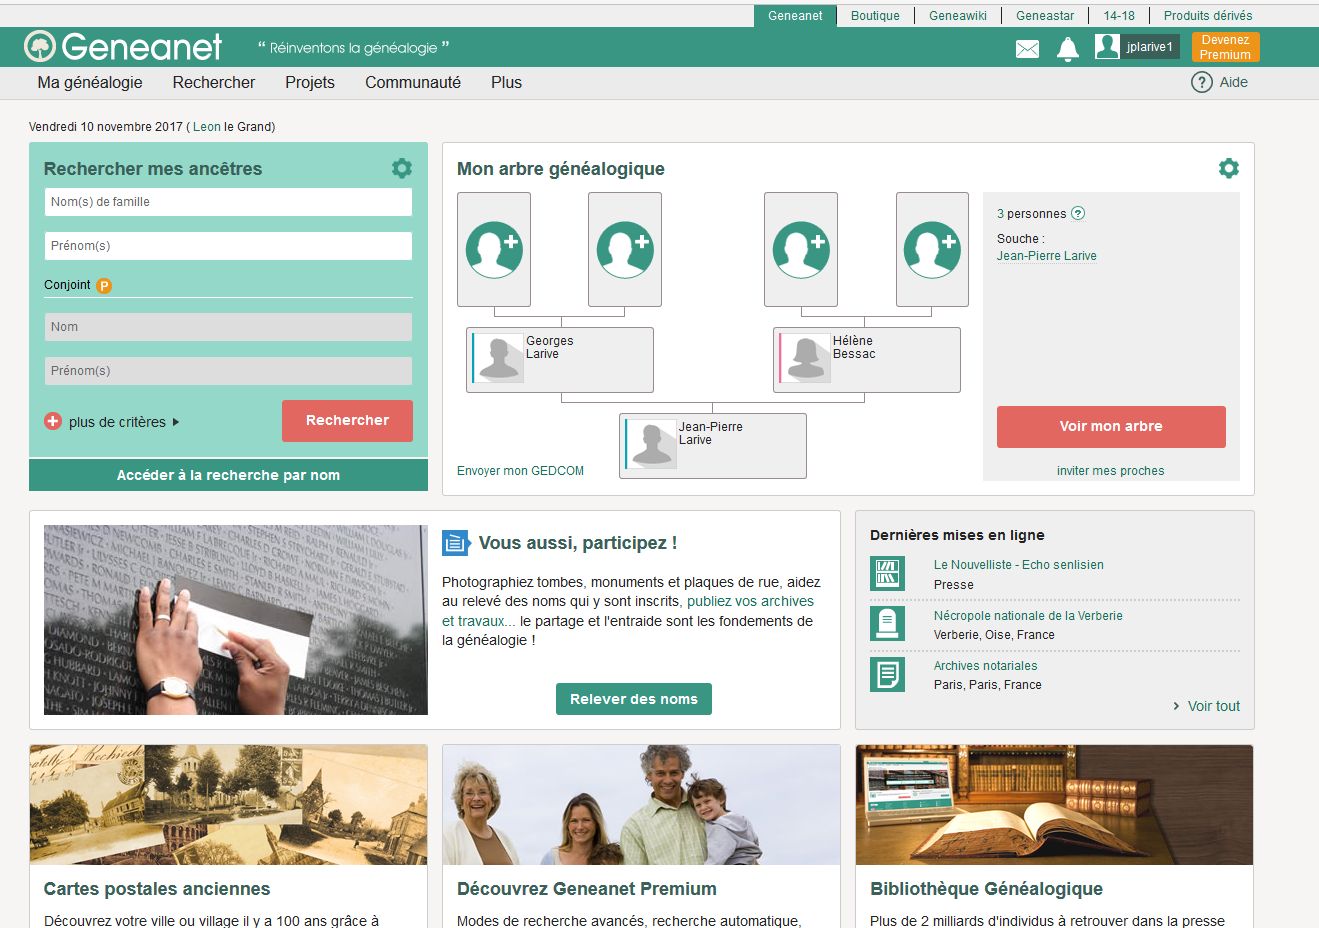Viewport: 1319px width, 928px height.
Task: Expand plus de critères arrow
Action: click(176, 422)
